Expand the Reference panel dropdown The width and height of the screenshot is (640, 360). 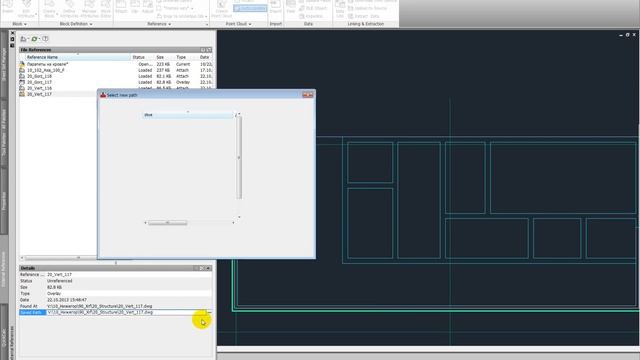tap(159, 24)
